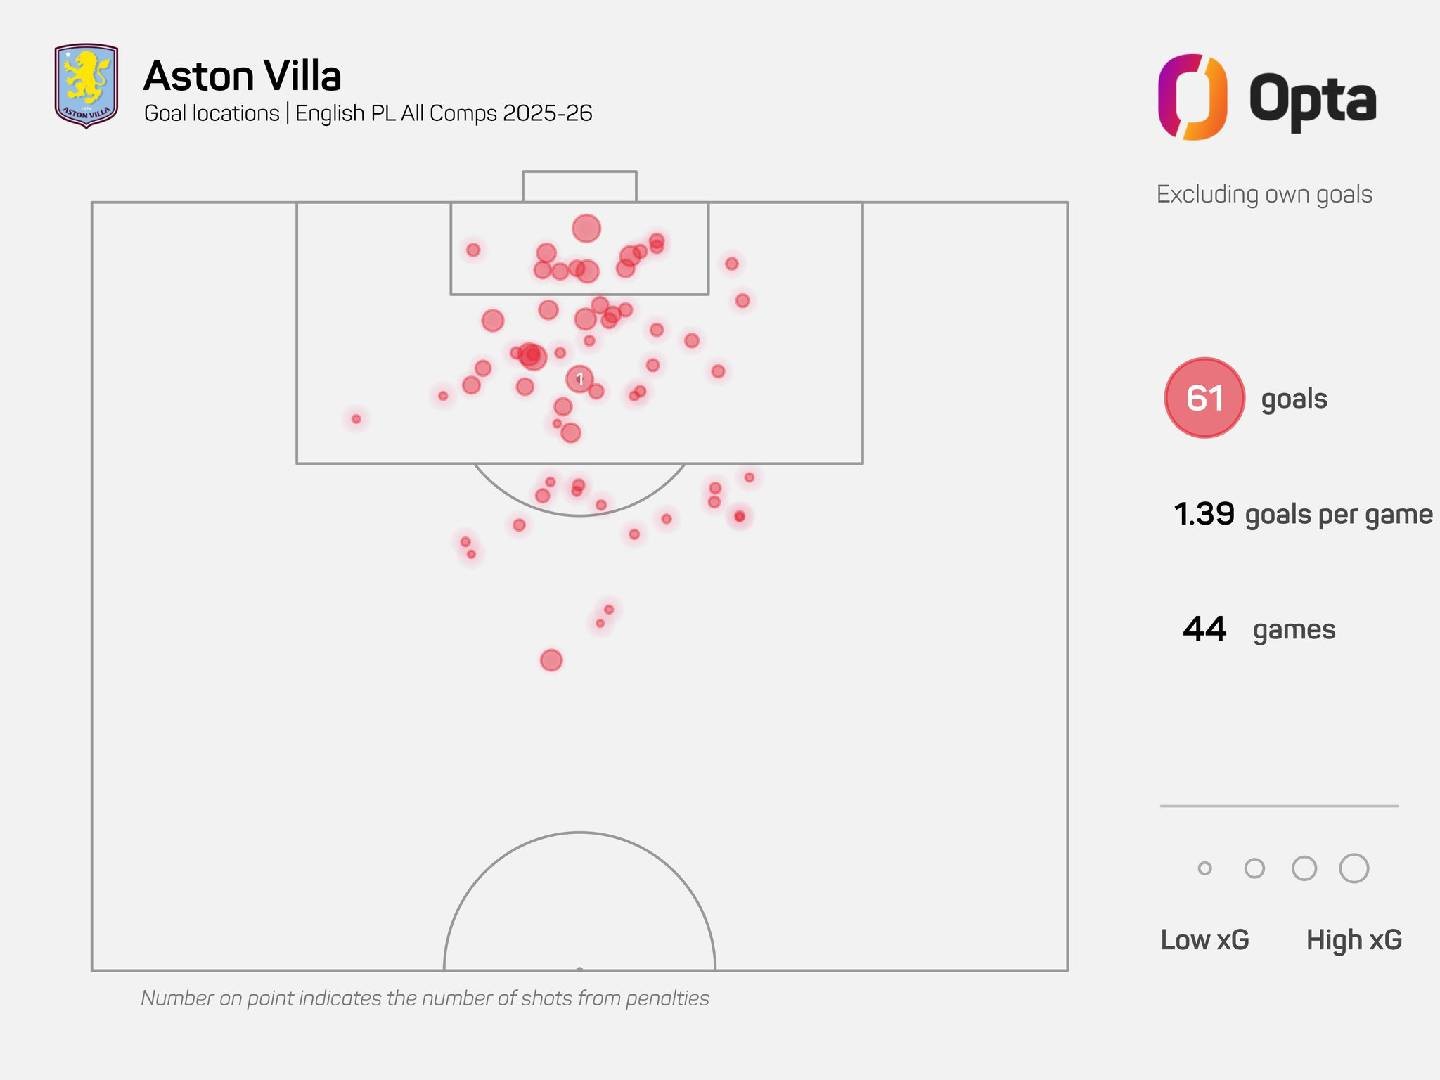Image resolution: width=1440 pixels, height=1080 pixels.
Task: Click the penalty goal marker labeled 1
Action: (x=579, y=379)
